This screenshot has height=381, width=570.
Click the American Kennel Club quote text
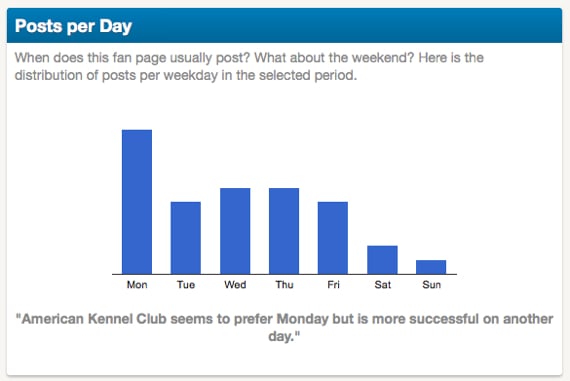(x=284, y=327)
